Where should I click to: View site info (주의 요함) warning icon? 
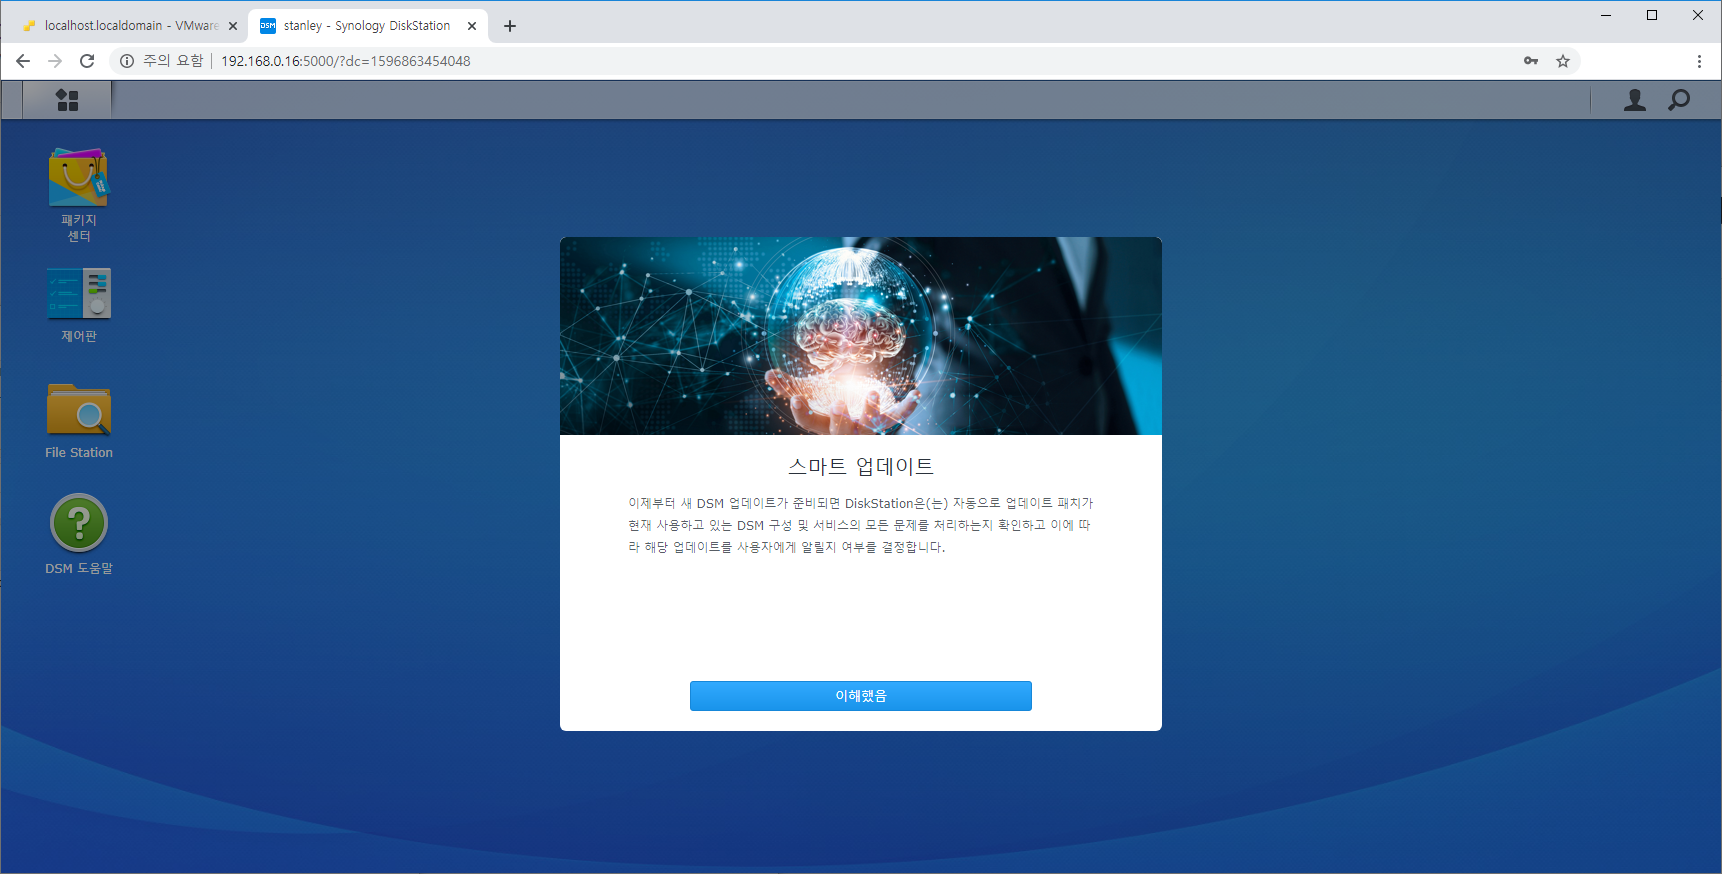[127, 61]
